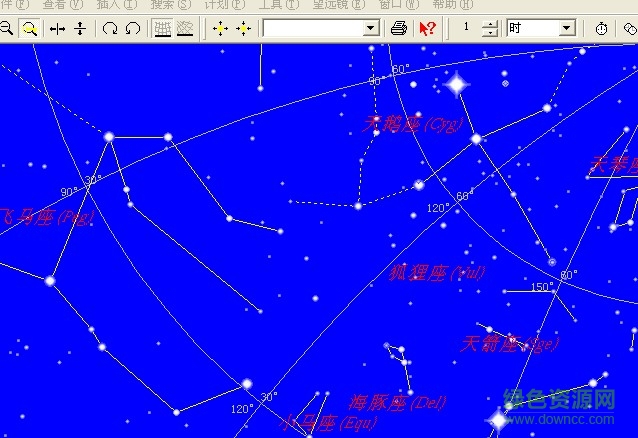Image resolution: width=638 pixels, height=438 pixels.
Task: Toggle the pressed grid lines button
Action: coord(163,28)
